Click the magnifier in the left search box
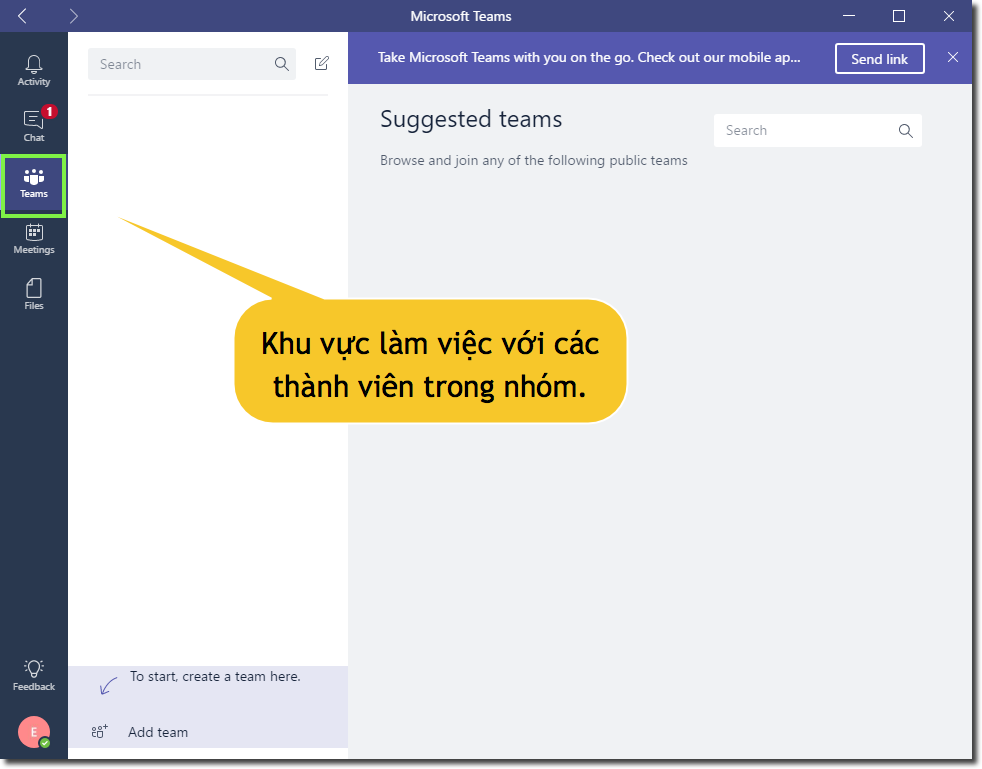The height and width of the screenshot is (769, 982). (x=281, y=63)
